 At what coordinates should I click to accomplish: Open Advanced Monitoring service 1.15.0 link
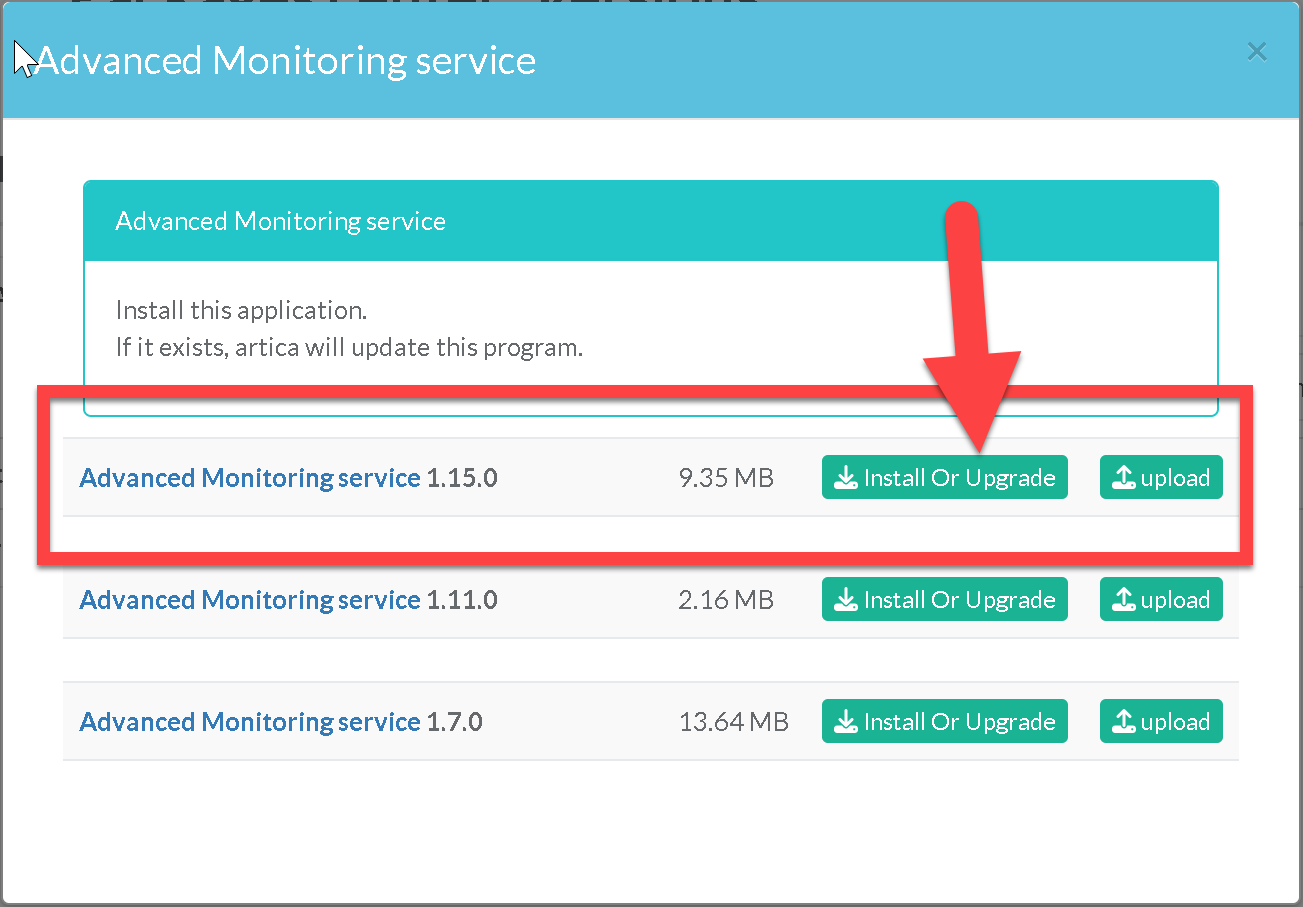coord(250,478)
